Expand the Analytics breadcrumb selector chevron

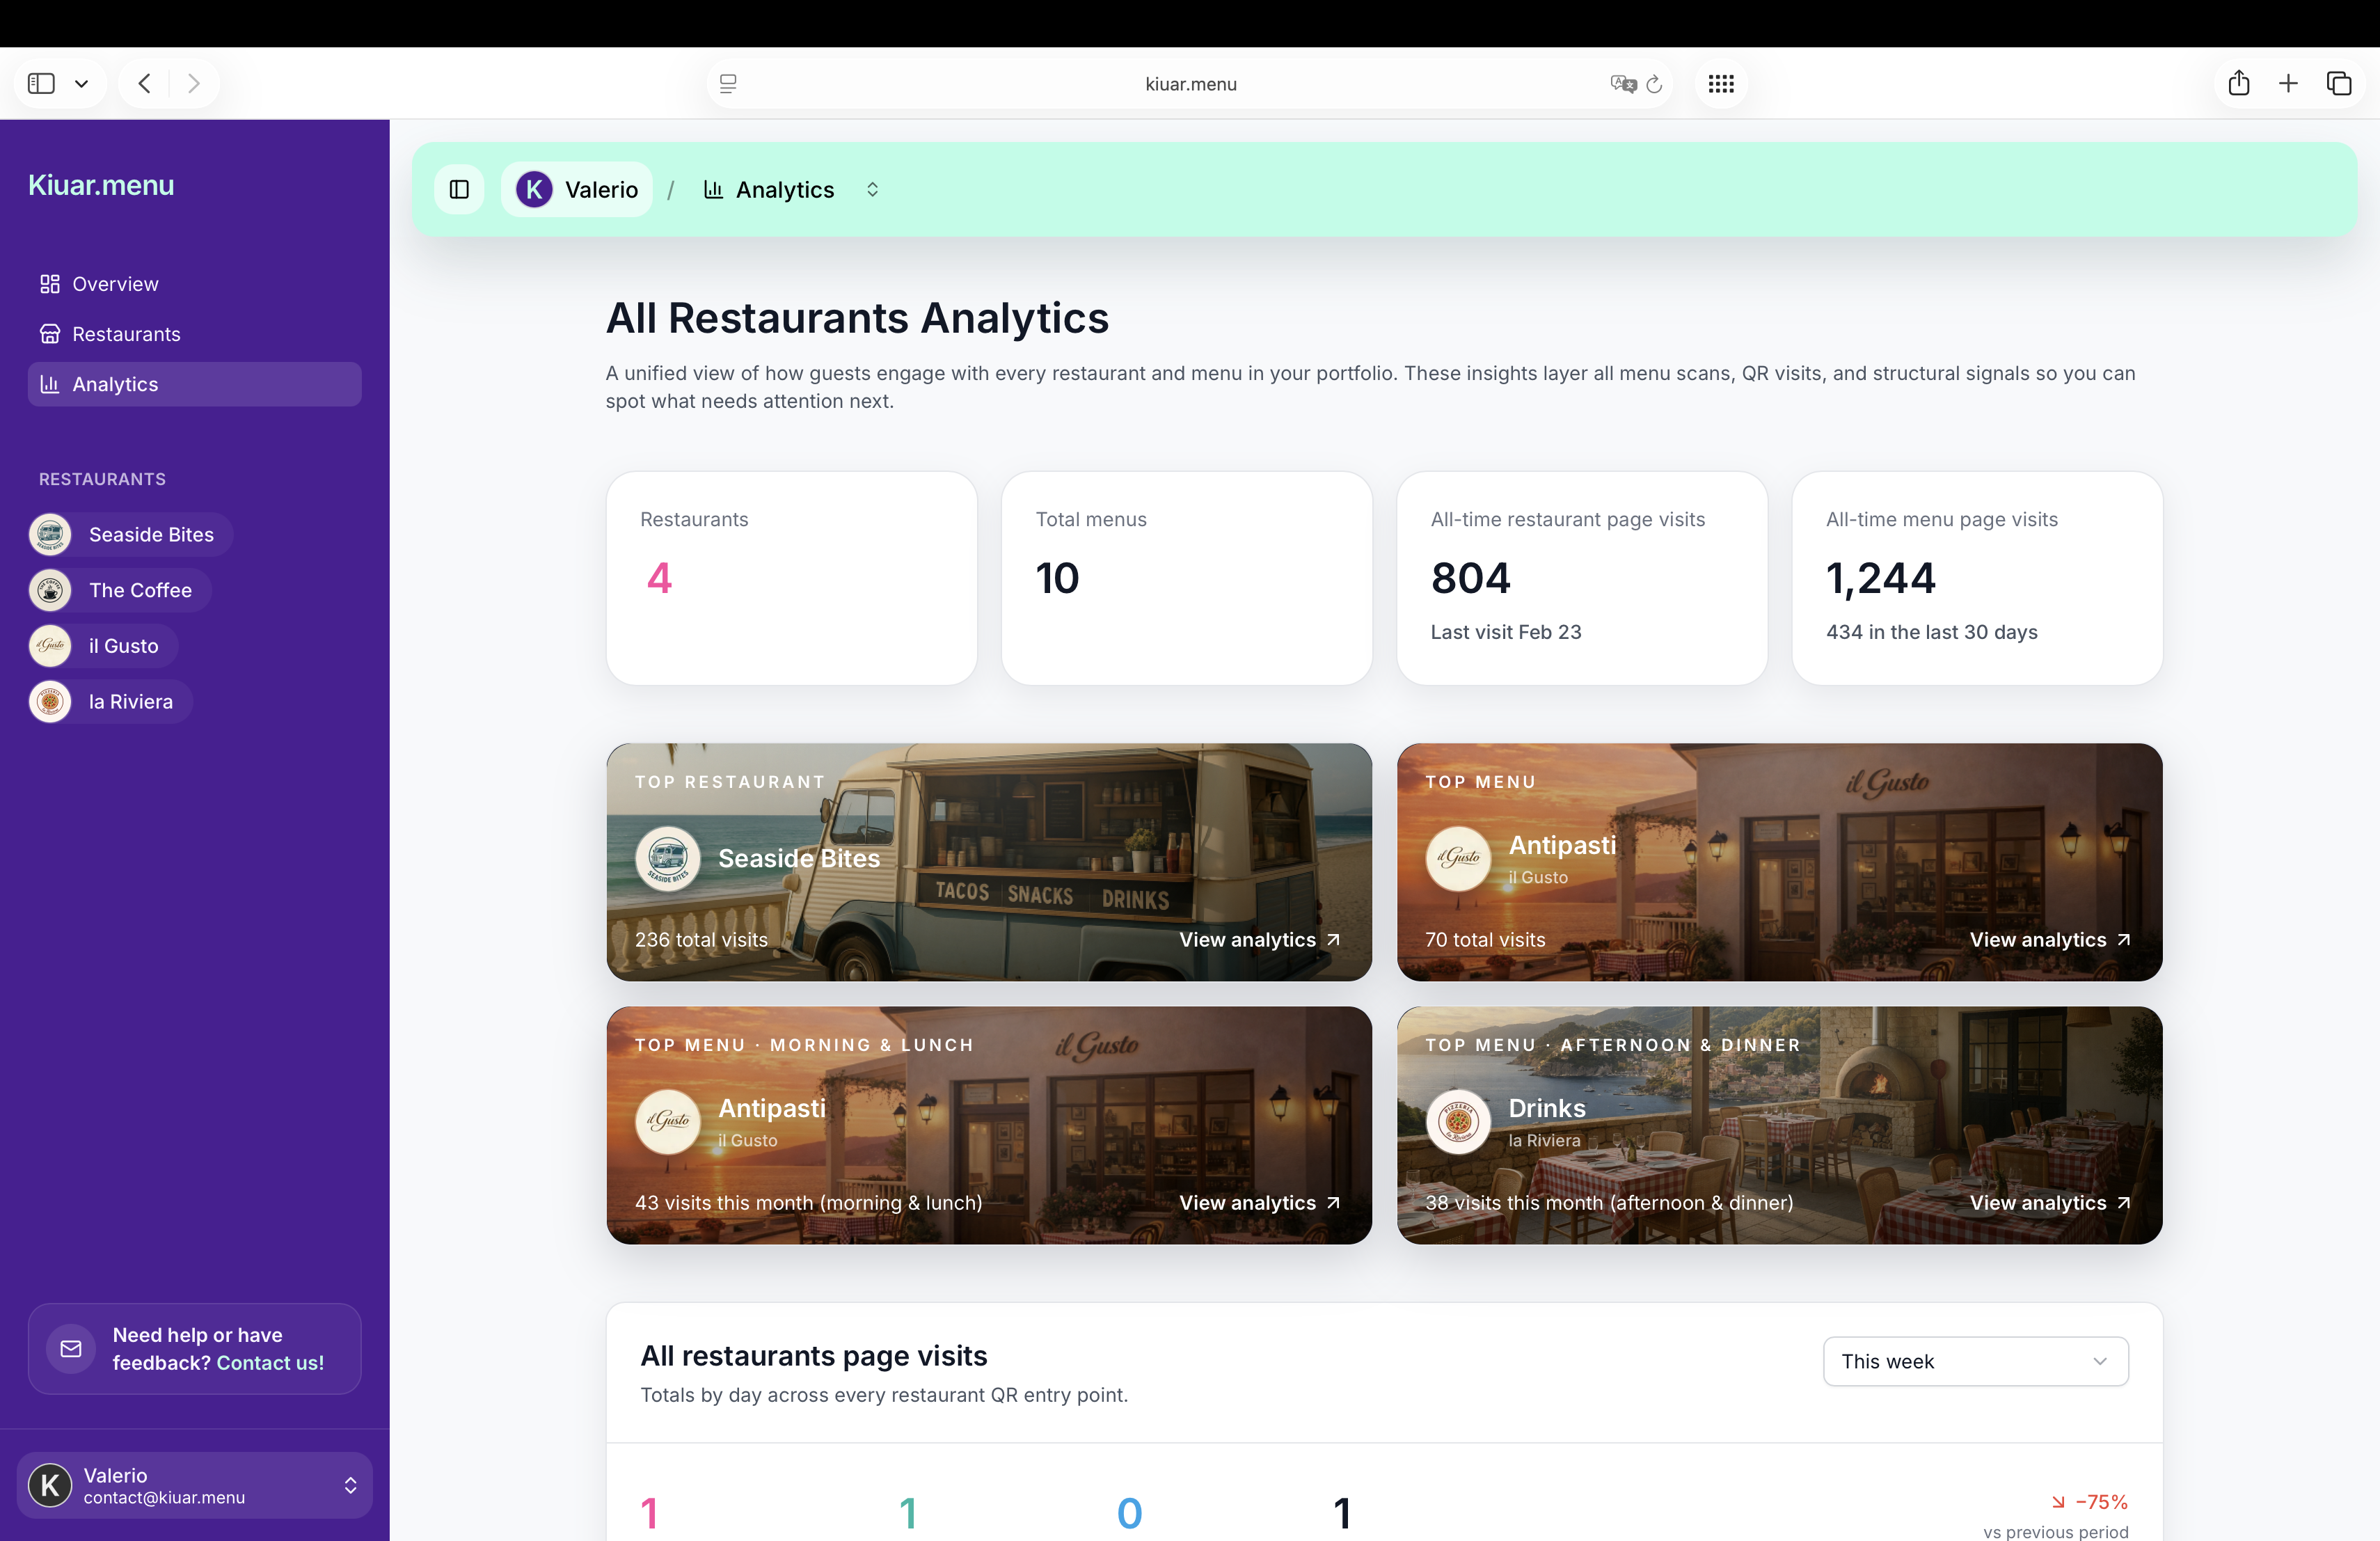[x=872, y=190]
